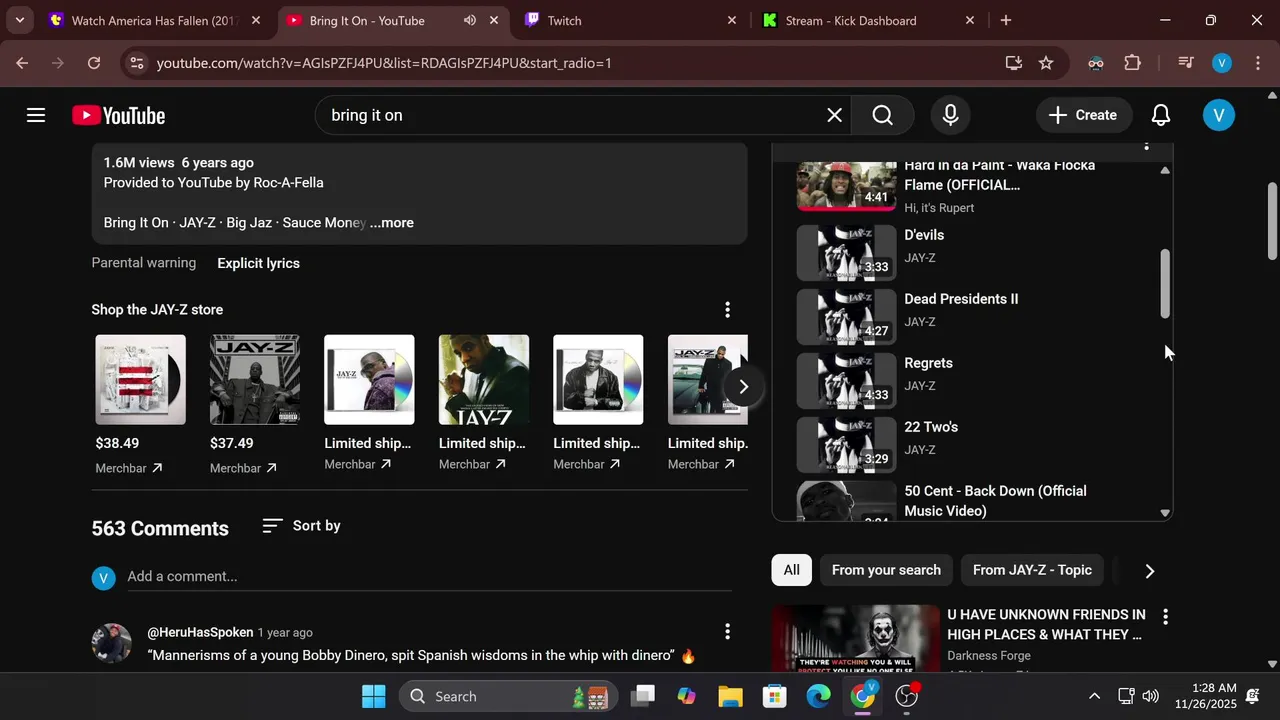Go to the YouTube home logo
Viewport: 1280px width, 720px height.
(118, 116)
